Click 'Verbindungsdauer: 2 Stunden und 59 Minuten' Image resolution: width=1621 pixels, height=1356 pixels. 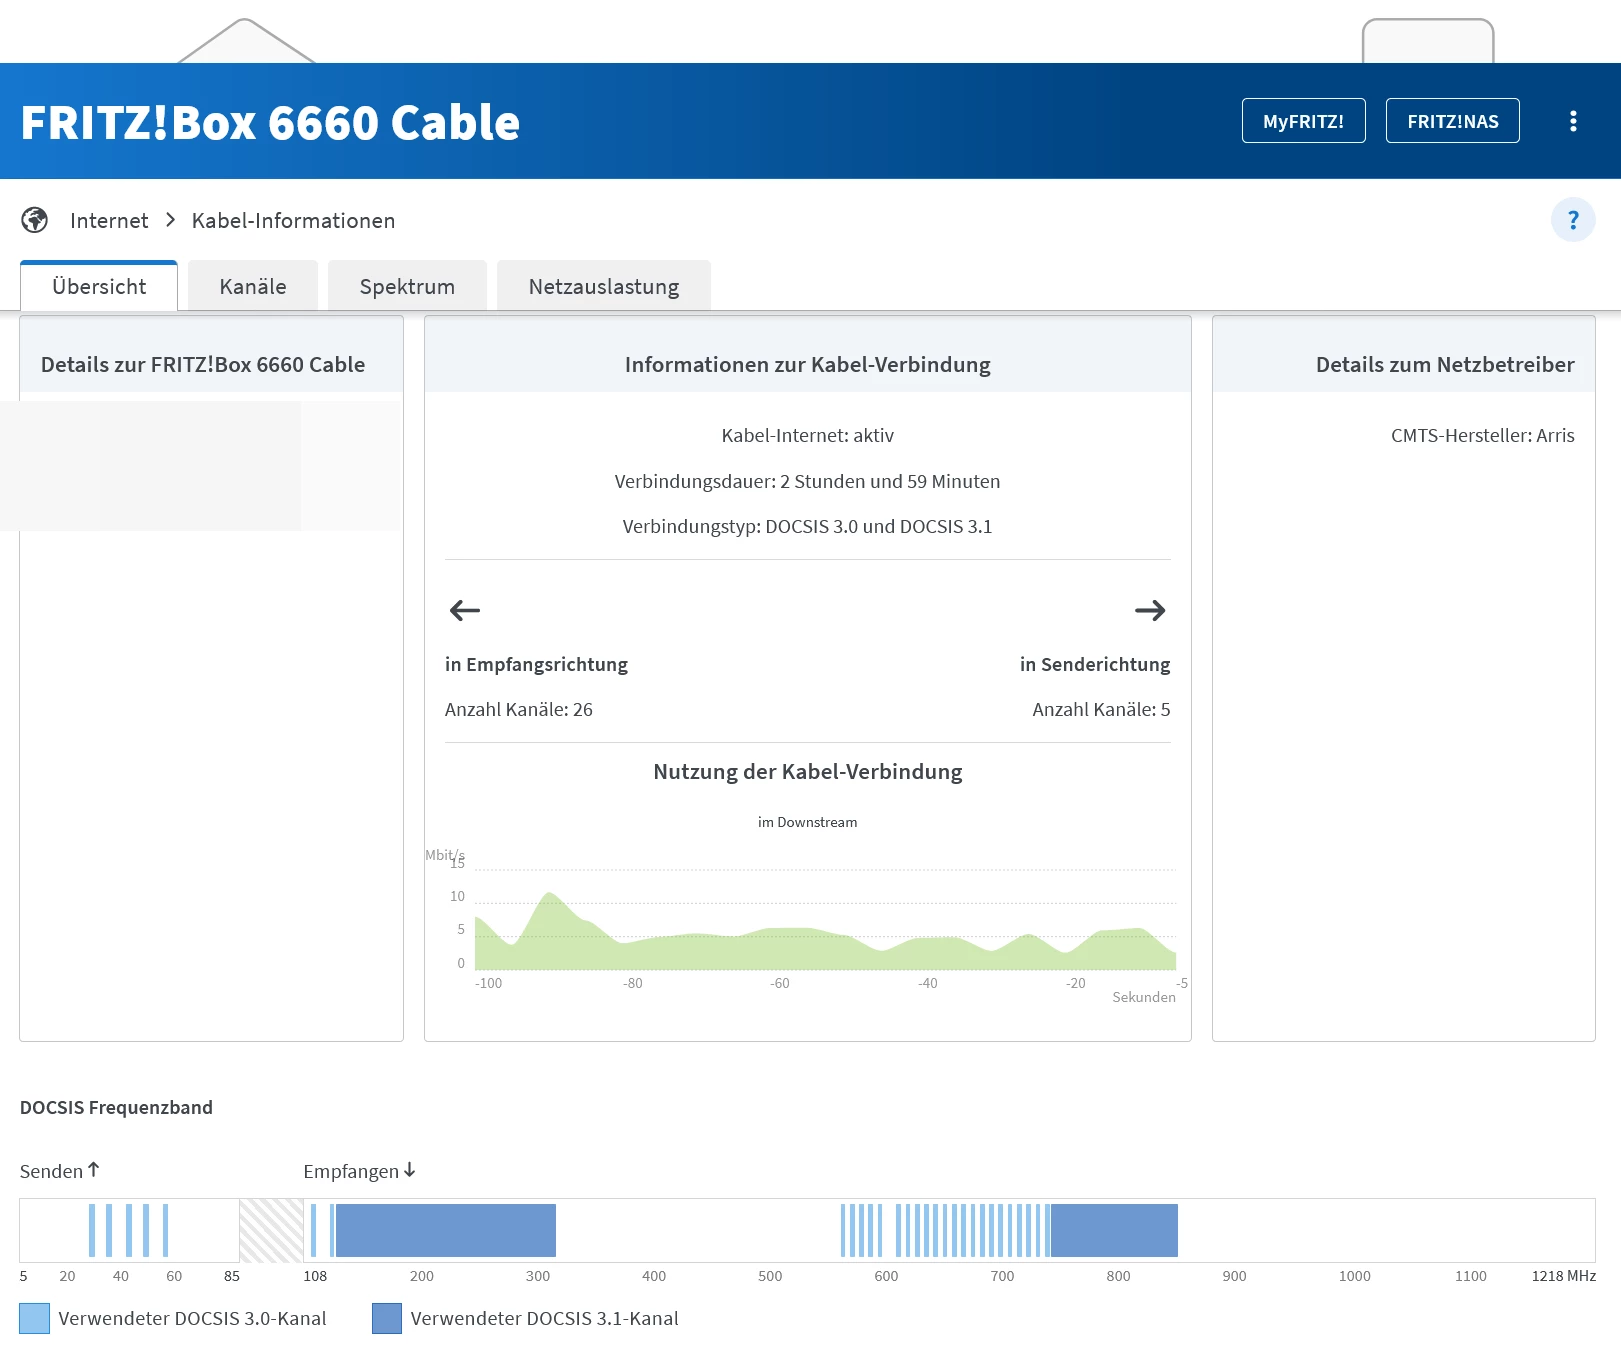(x=808, y=481)
